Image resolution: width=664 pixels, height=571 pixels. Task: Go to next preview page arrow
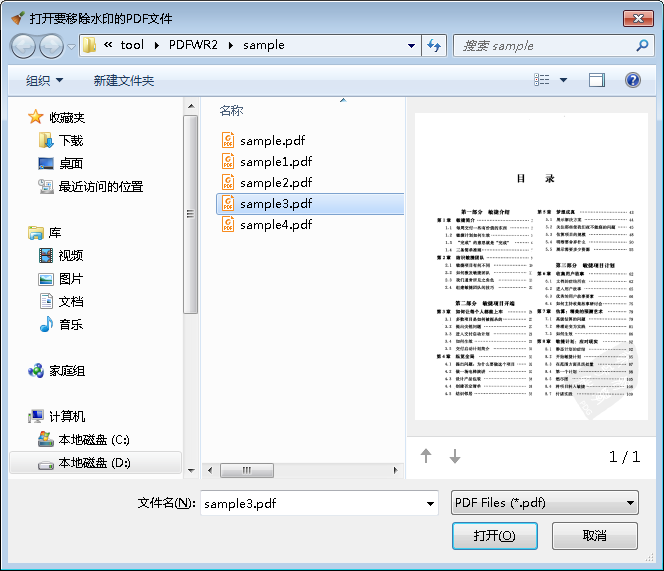[x=455, y=456]
